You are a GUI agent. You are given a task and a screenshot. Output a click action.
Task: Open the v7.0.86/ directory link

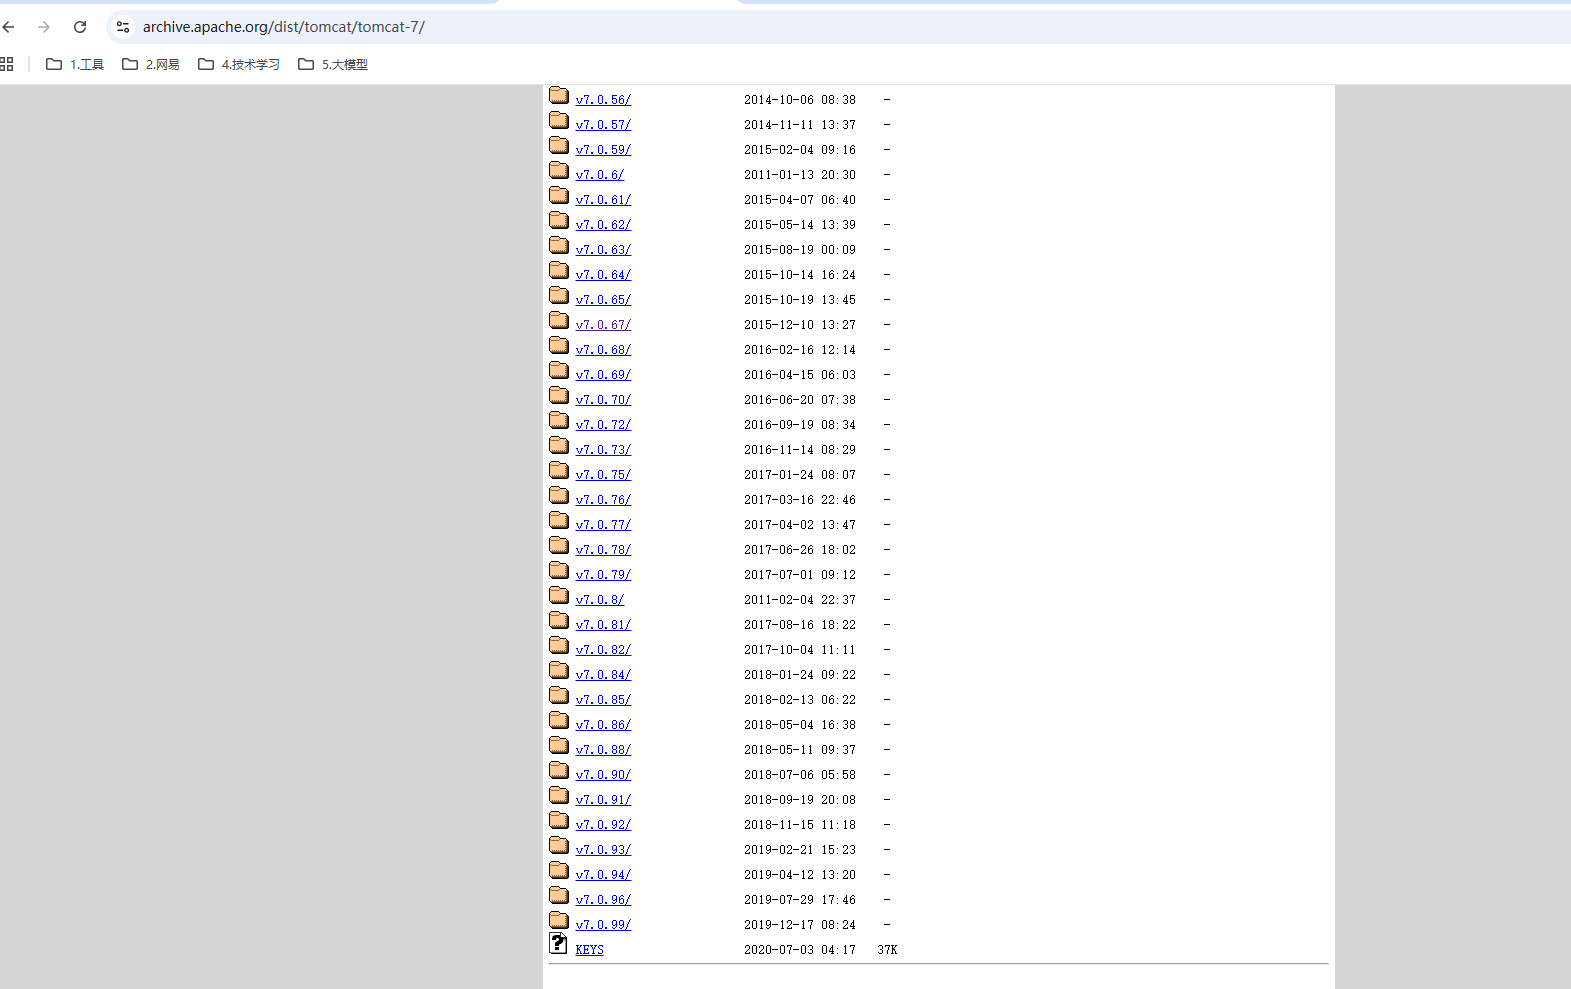(603, 725)
